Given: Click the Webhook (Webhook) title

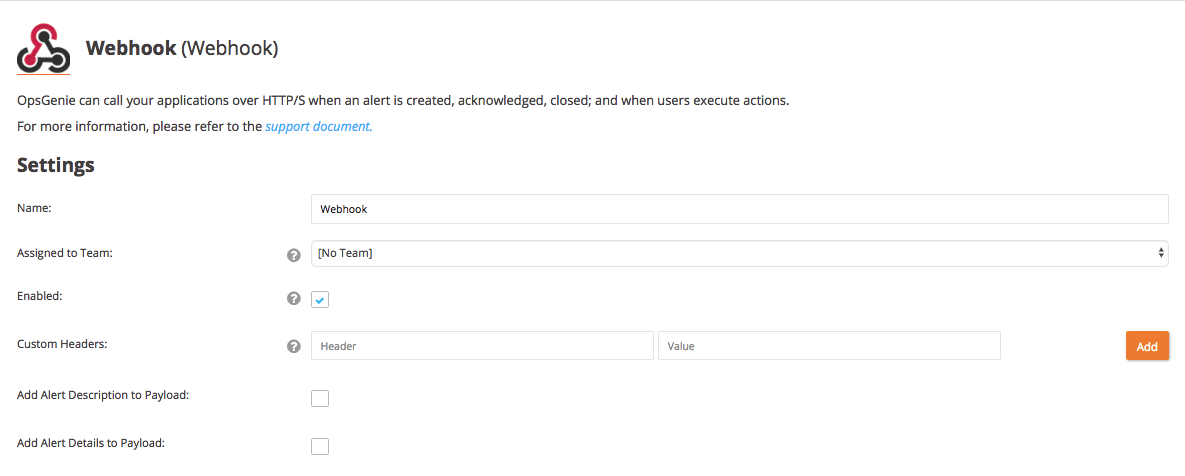Looking at the screenshot, I should click(x=182, y=48).
